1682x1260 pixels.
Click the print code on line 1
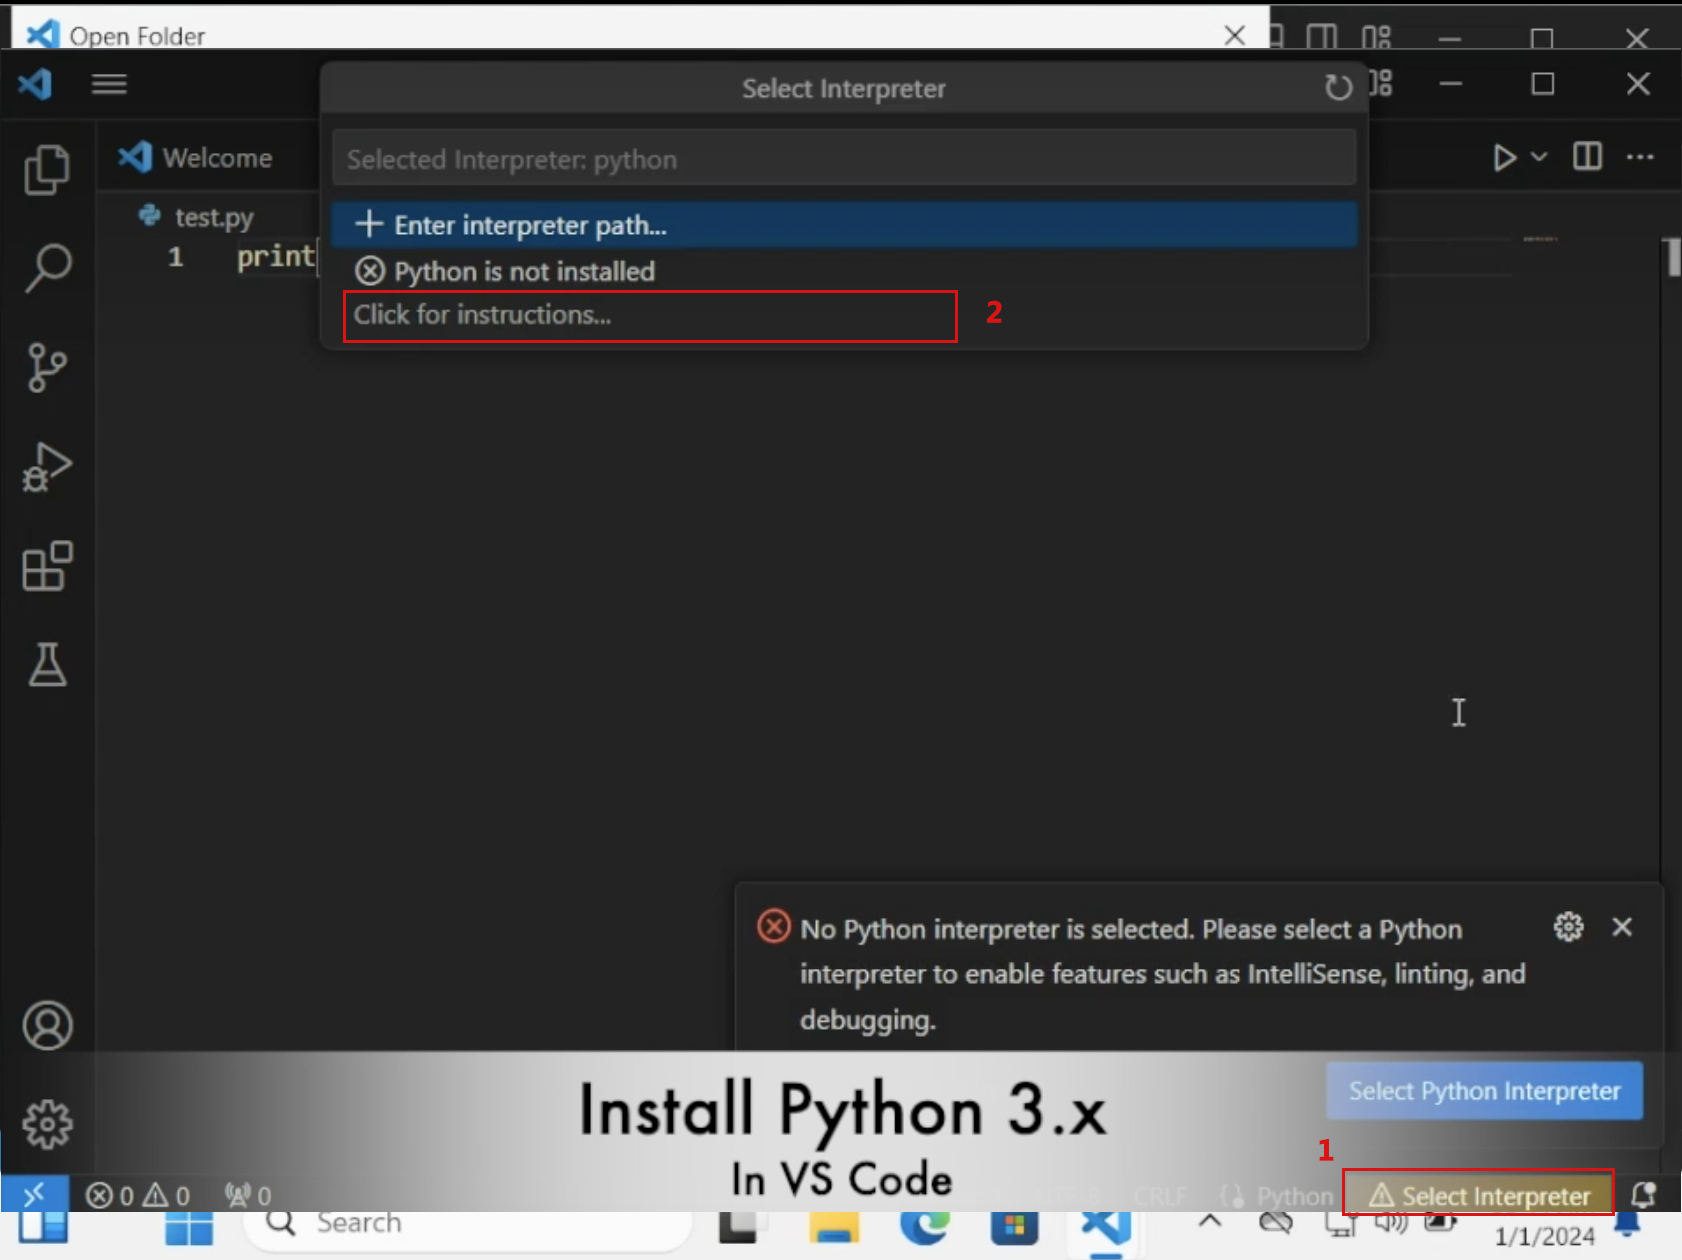pyautogui.click(x=276, y=257)
